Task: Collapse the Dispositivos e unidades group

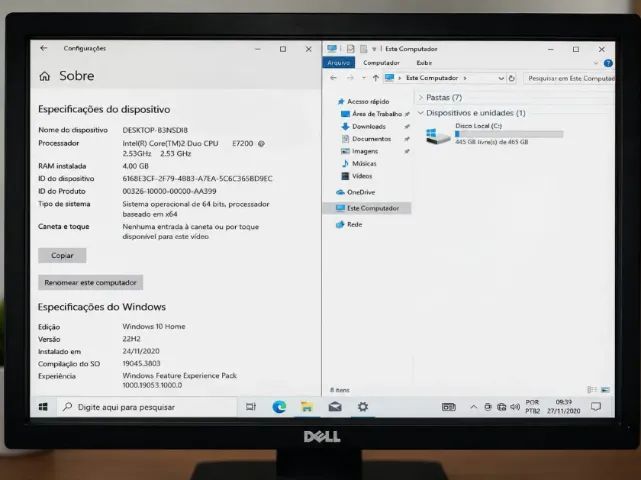Action: [420, 112]
